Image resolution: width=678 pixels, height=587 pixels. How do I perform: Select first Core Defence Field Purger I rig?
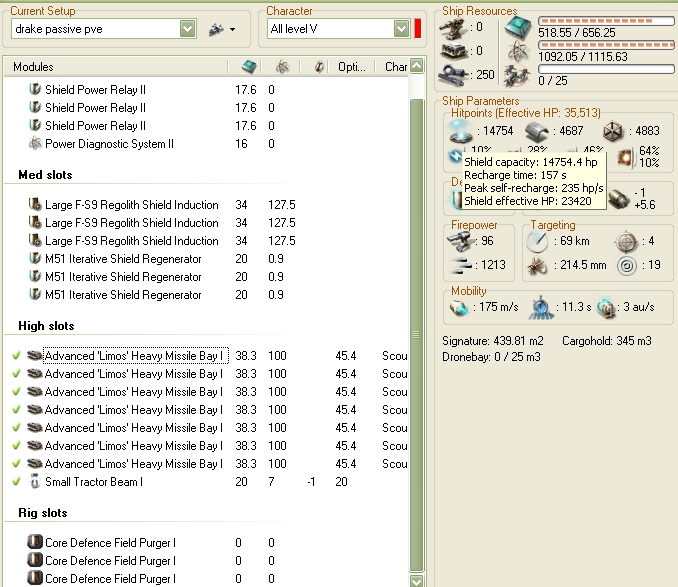click(x=110, y=543)
